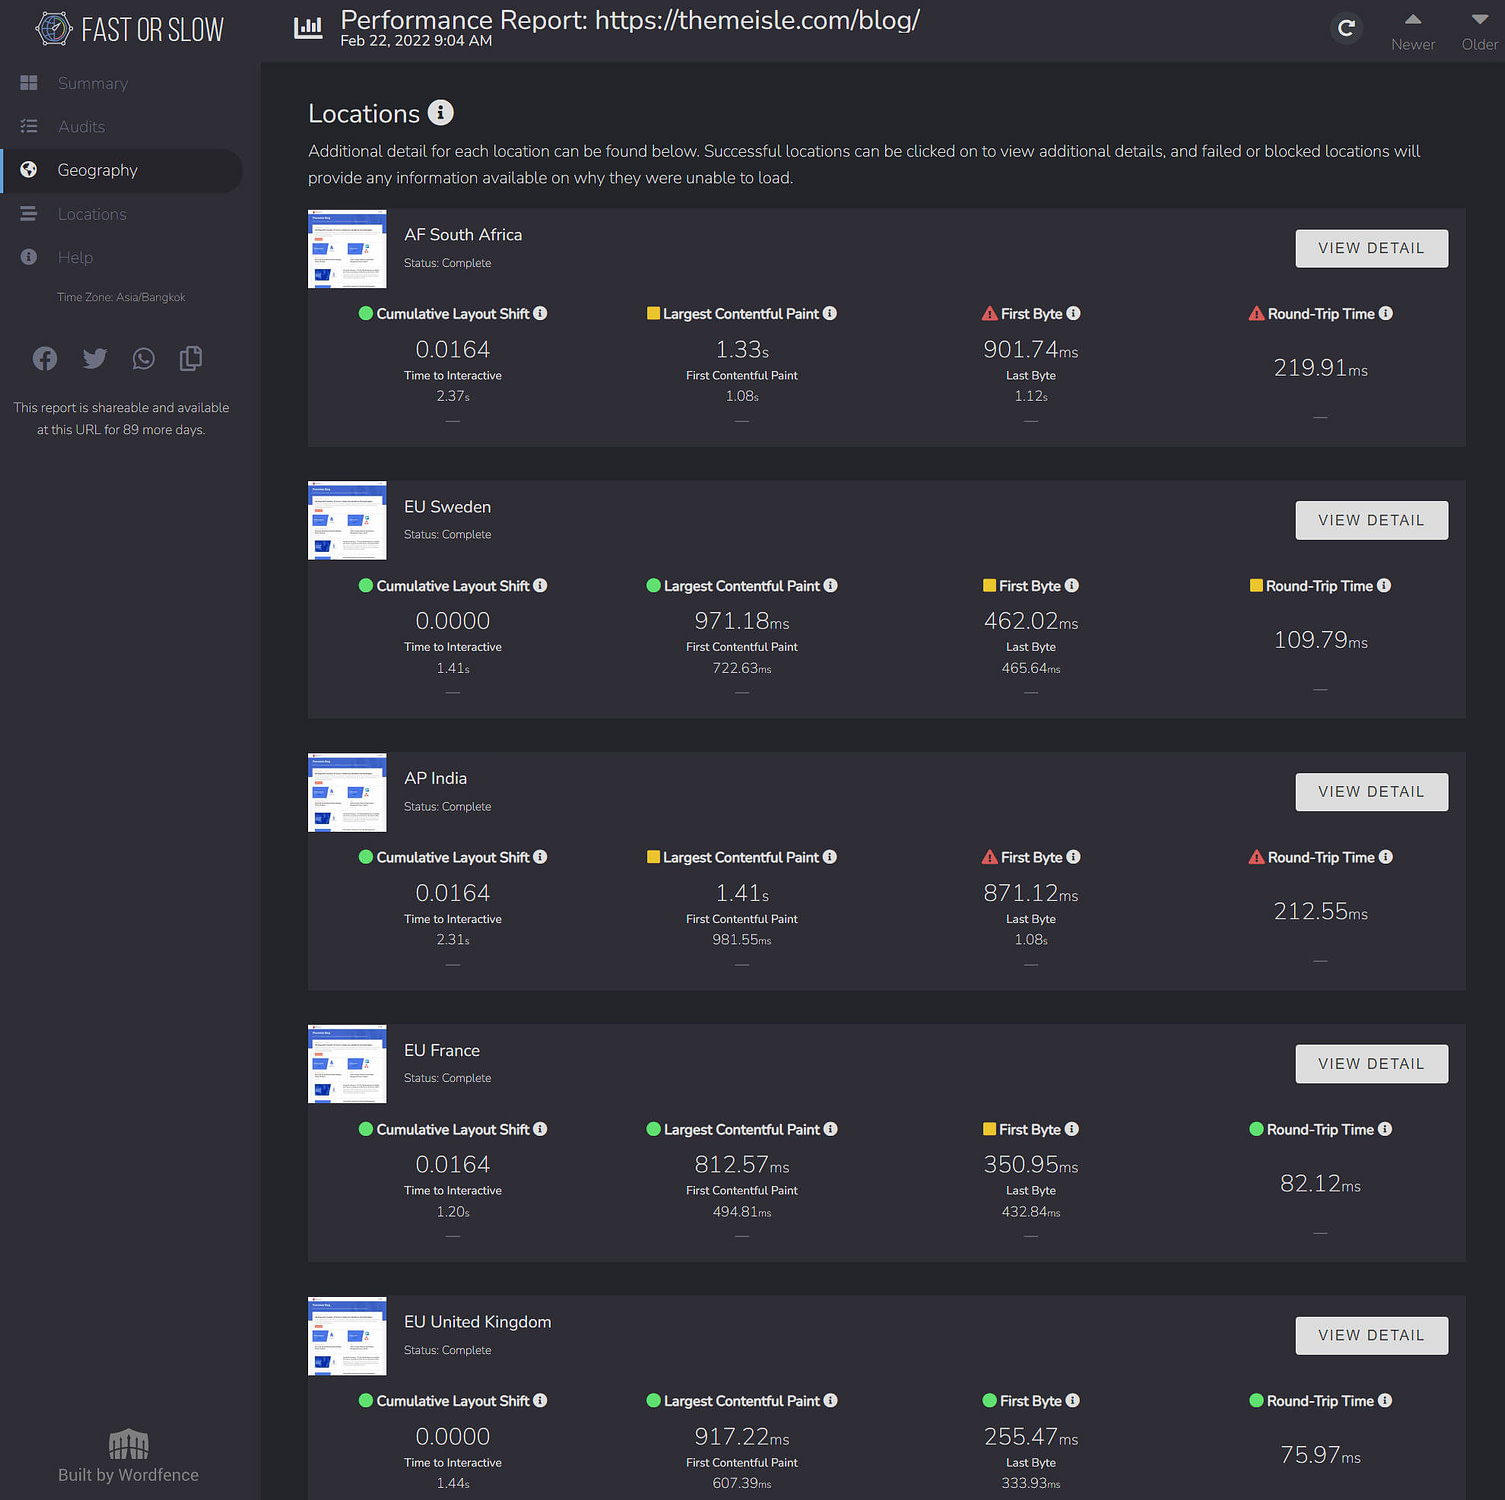Copy report URL clipboard icon
This screenshot has width=1505, height=1500.
pos(191,358)
